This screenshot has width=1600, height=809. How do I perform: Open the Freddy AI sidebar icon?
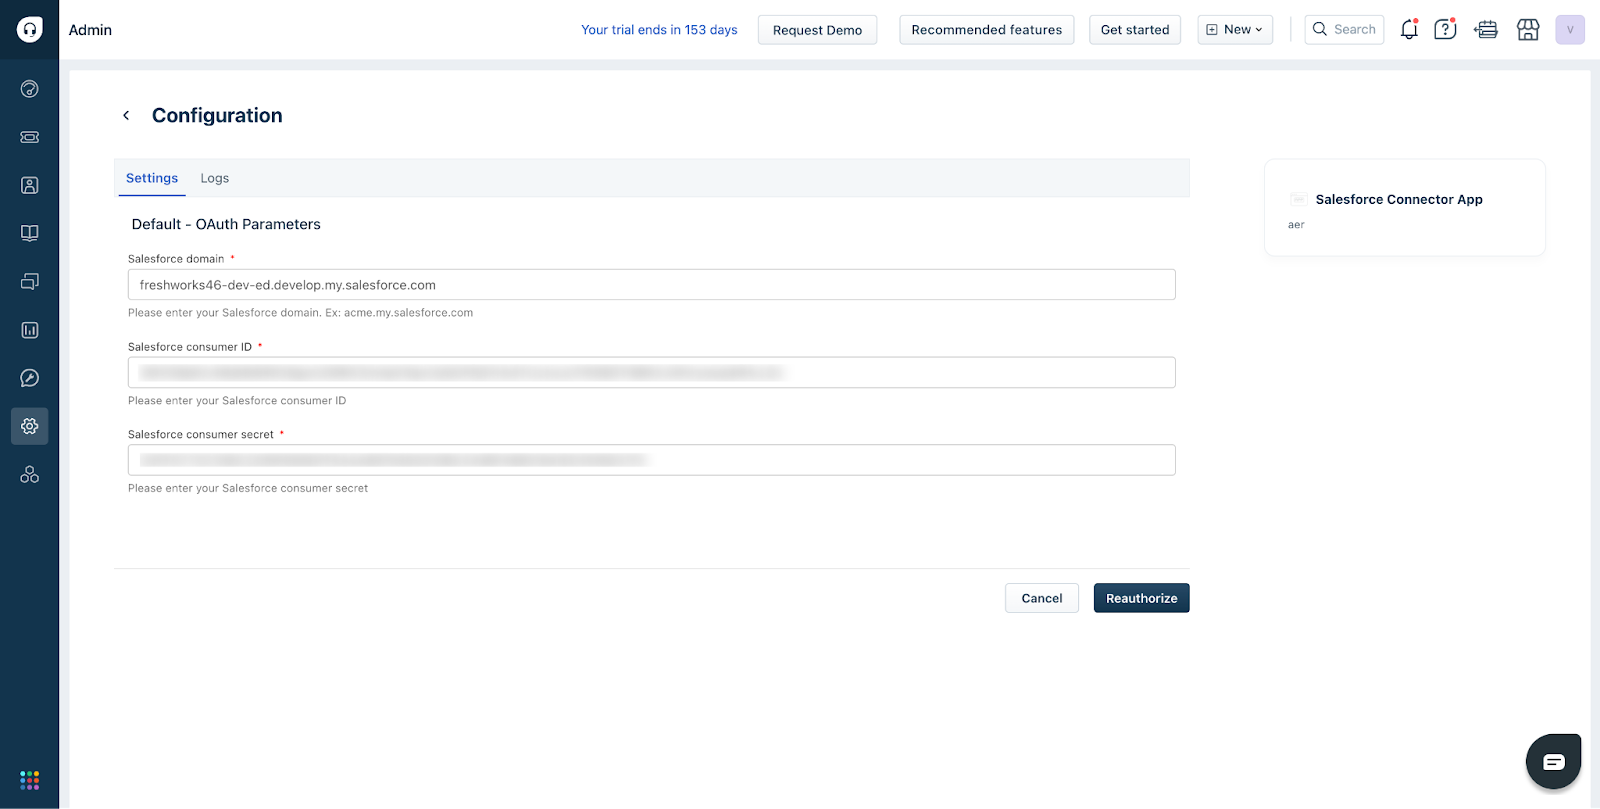[30, 378]
